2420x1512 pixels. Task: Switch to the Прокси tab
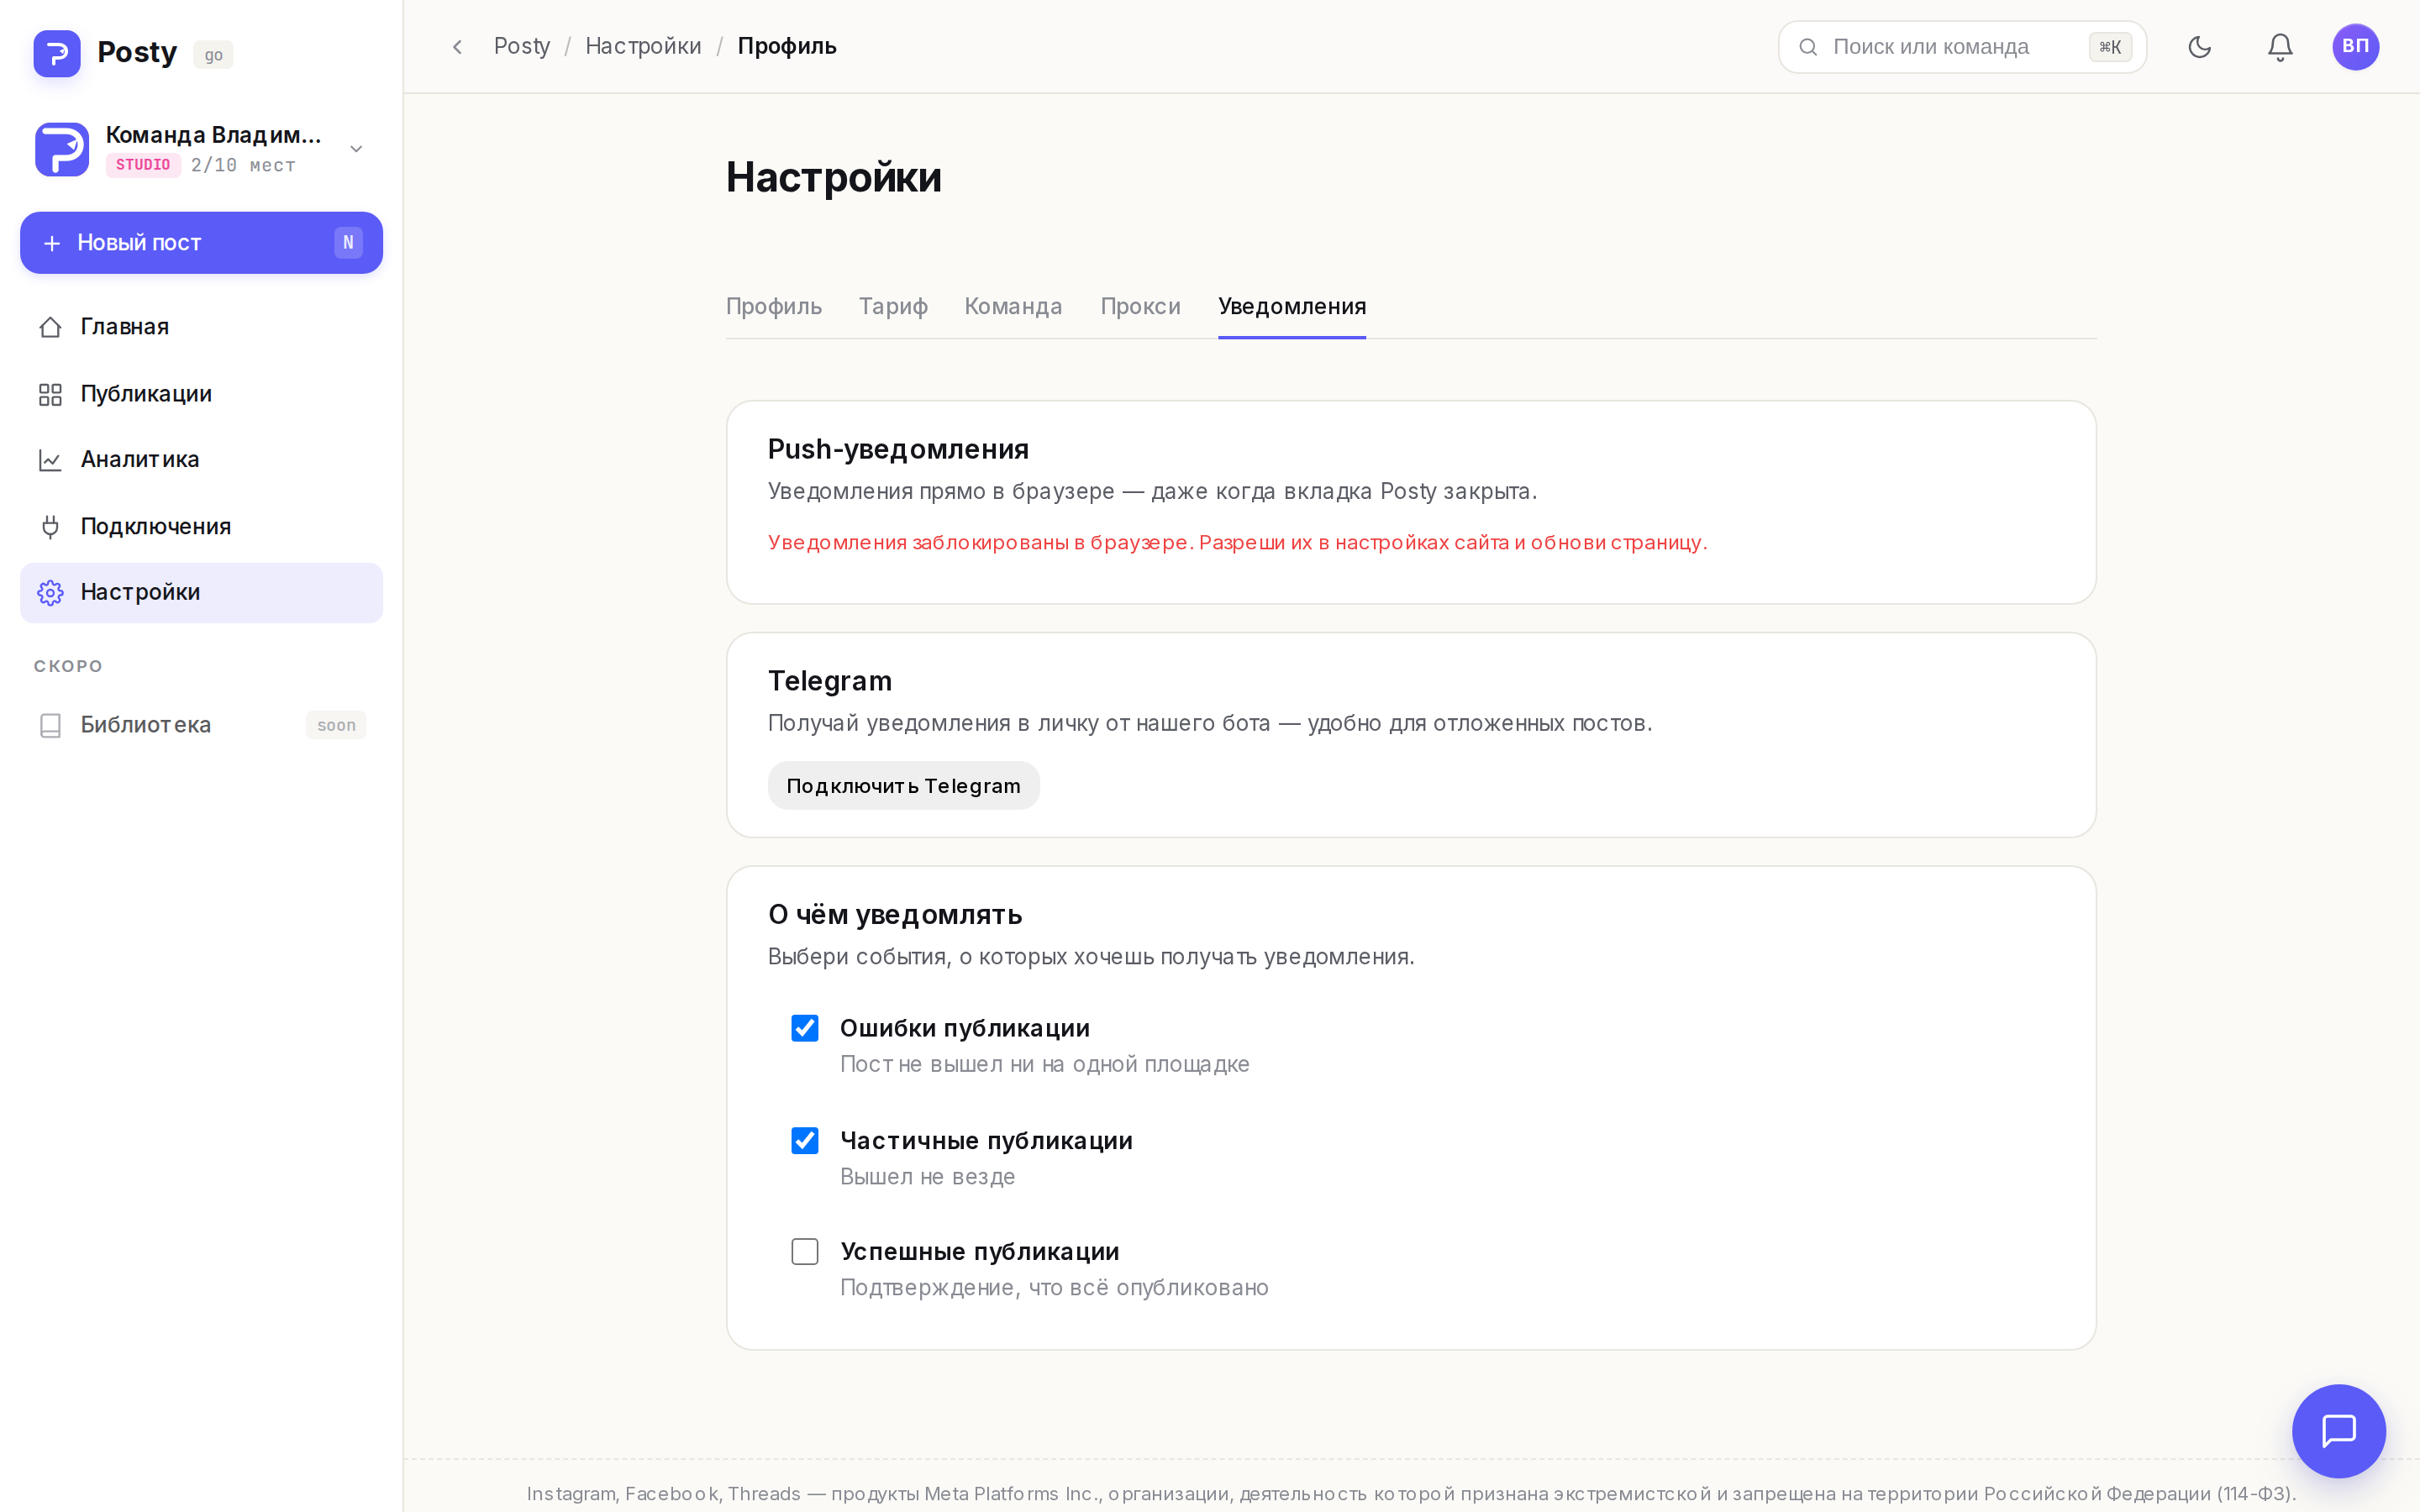1140,306
